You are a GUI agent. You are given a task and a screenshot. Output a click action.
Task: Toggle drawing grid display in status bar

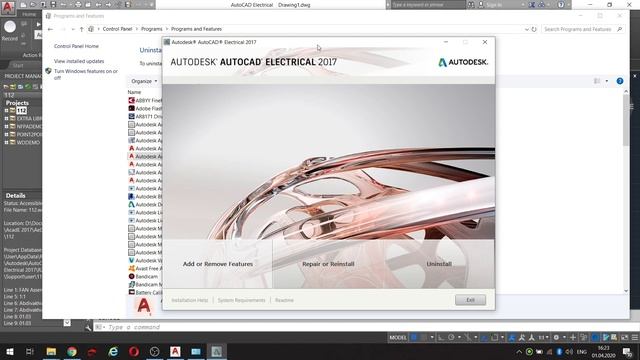click(414, 338)
